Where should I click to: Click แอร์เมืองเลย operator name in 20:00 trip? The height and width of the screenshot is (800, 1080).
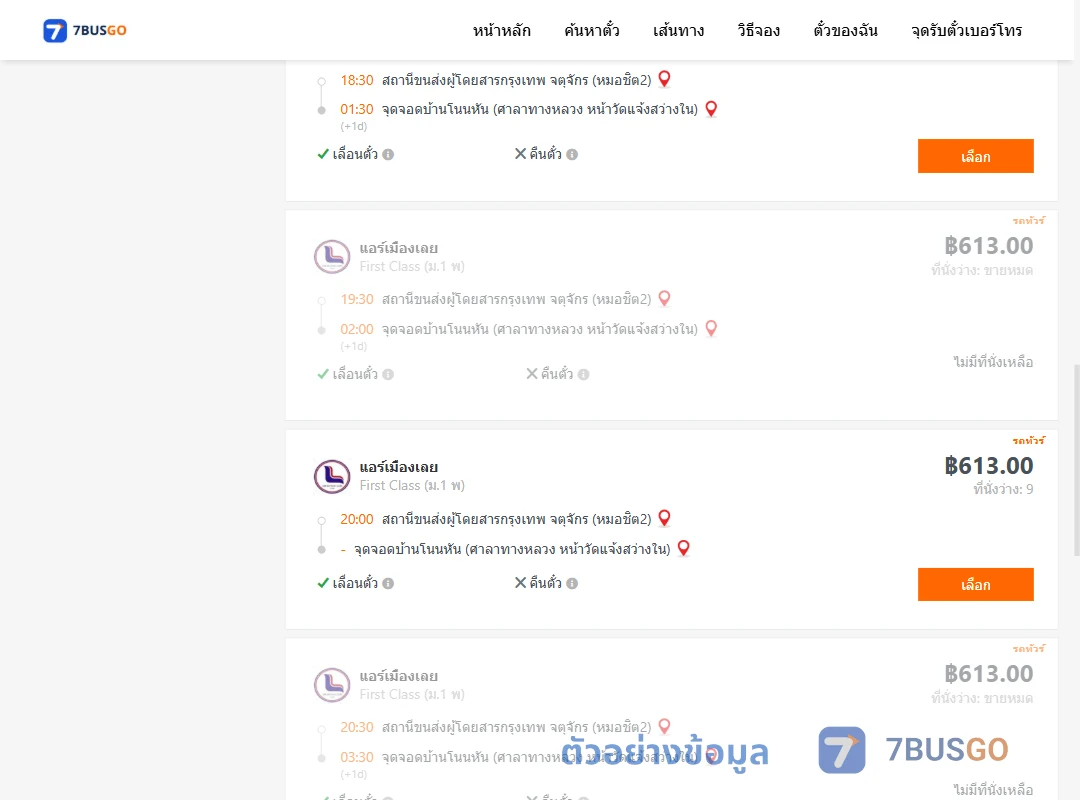399,467
